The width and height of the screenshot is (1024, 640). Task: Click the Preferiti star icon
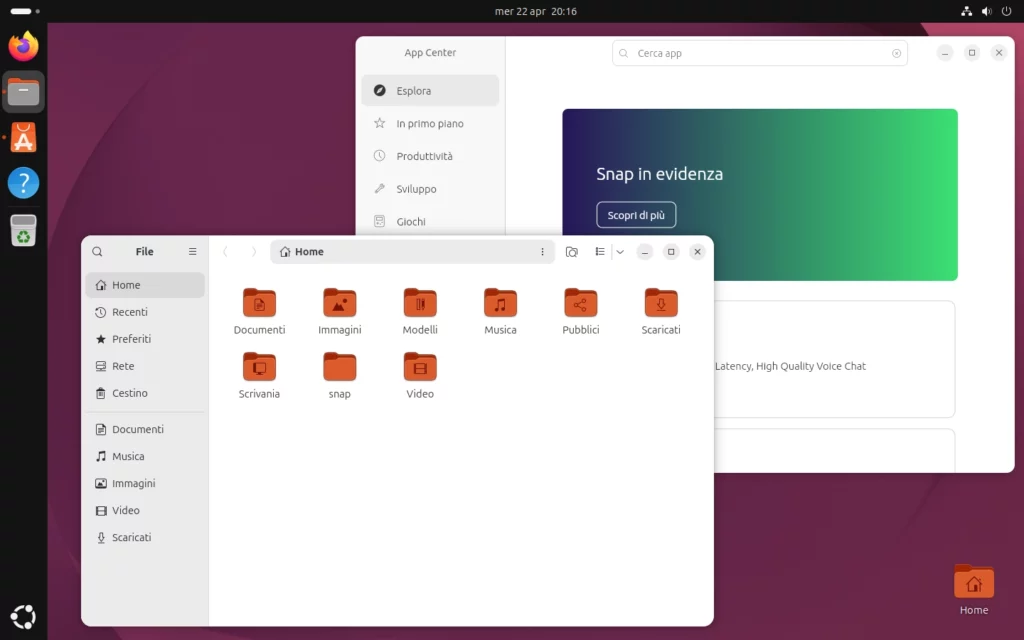pos(100,339)
